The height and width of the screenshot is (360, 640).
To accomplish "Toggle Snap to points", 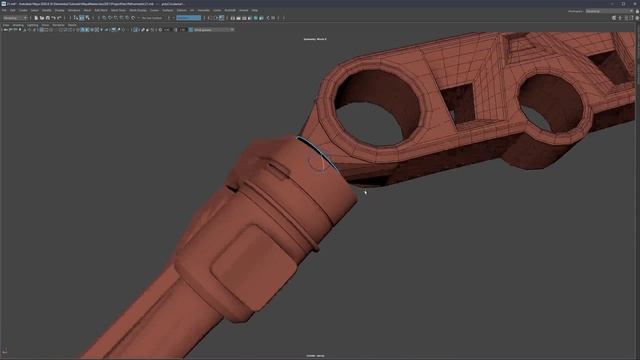I will click(116, 18).
